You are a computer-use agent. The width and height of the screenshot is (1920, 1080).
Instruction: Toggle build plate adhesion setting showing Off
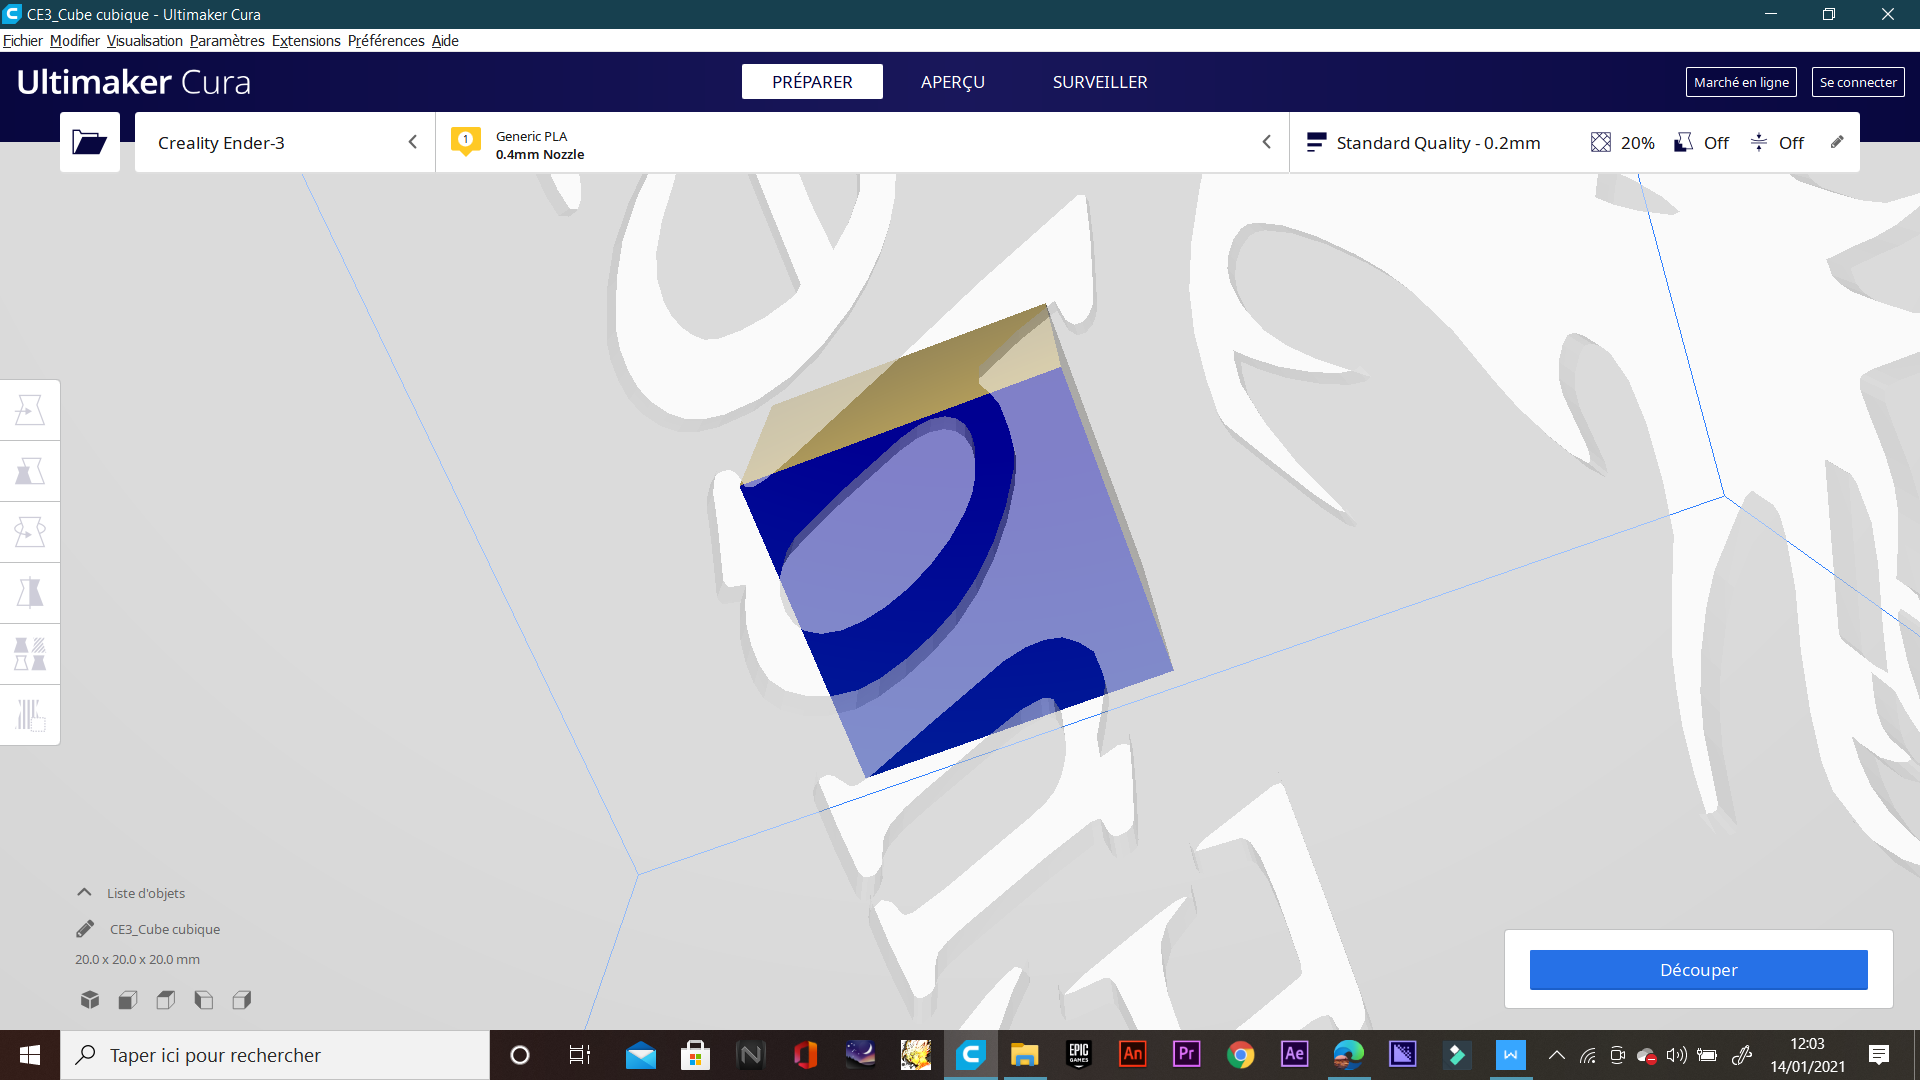click(x=1777, y=142)
